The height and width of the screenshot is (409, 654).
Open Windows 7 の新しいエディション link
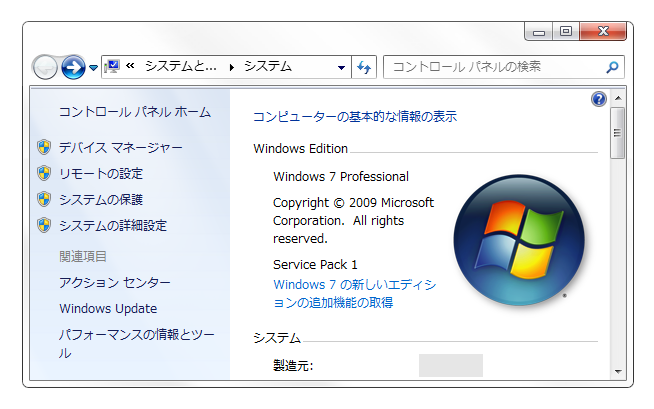click(x=355, y=293)
